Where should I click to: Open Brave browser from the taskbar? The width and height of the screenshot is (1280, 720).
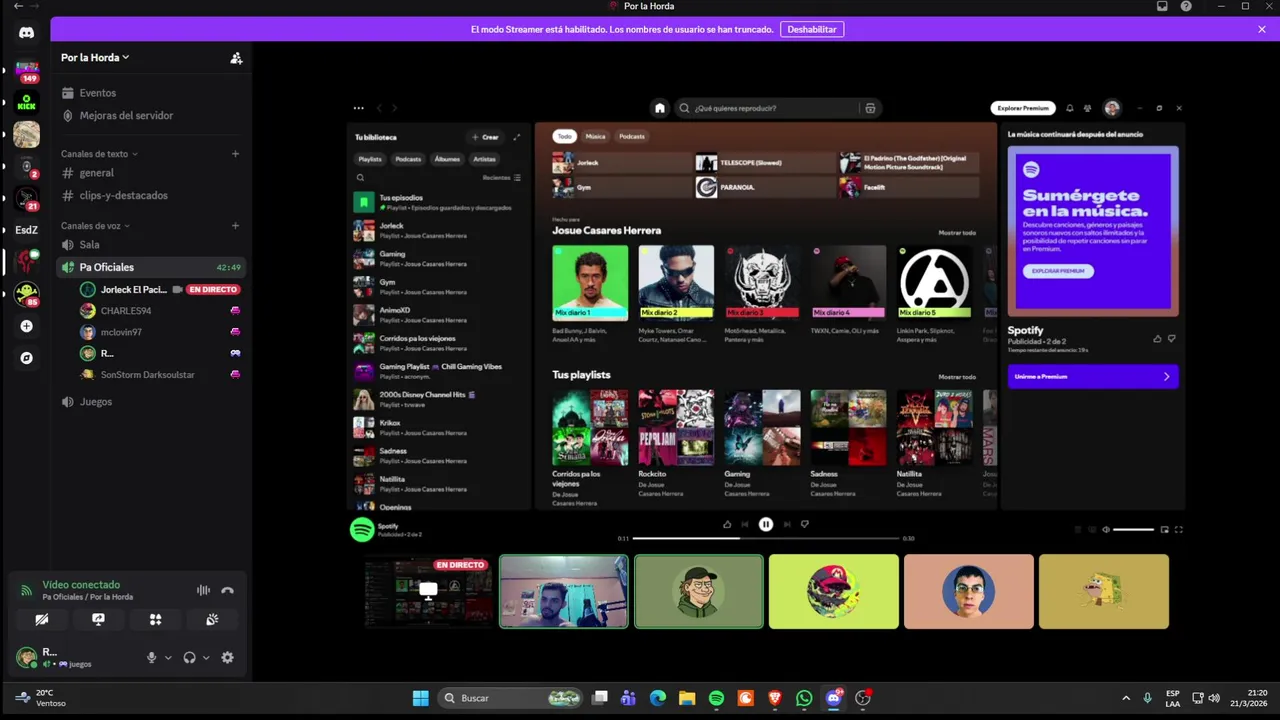pos(775,698)
